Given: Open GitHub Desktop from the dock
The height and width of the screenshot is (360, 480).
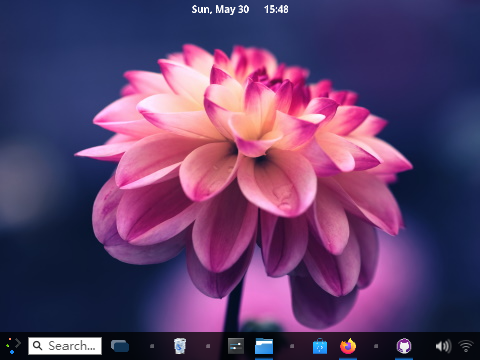Looking at the screenshot, I should (x=404, y=346).
